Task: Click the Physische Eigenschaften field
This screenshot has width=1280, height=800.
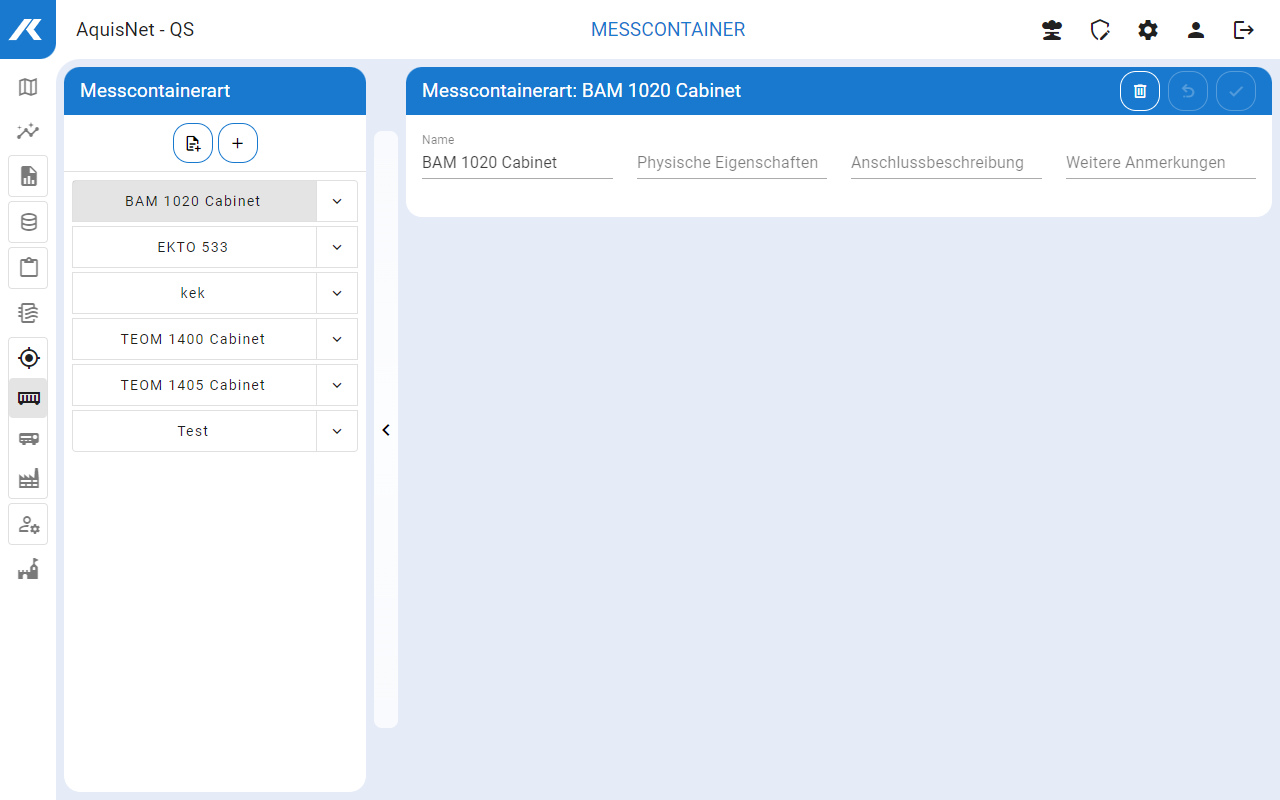Action: click(731, 163)
